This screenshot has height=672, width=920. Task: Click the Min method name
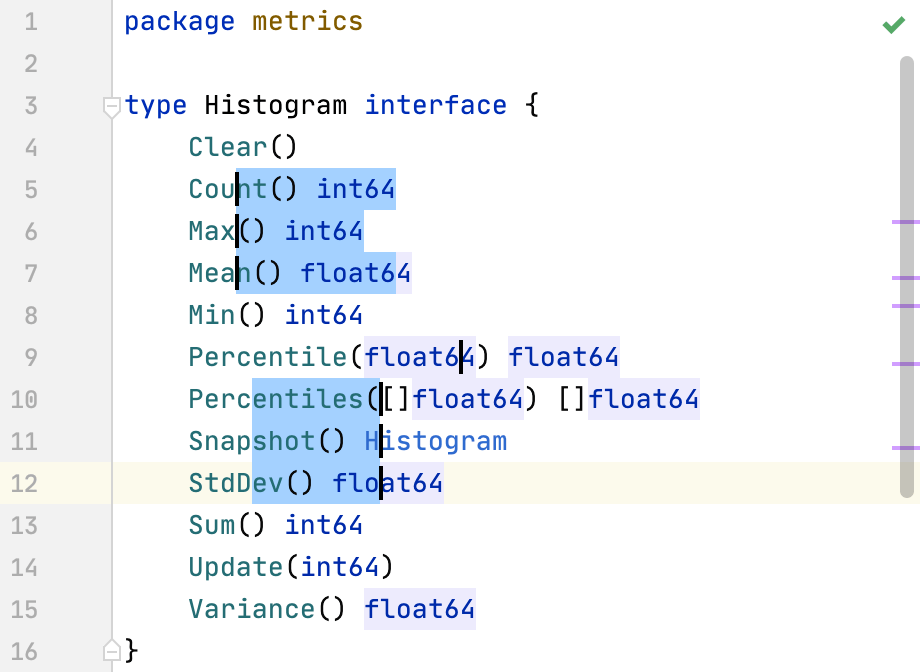[x=212, y=315]
